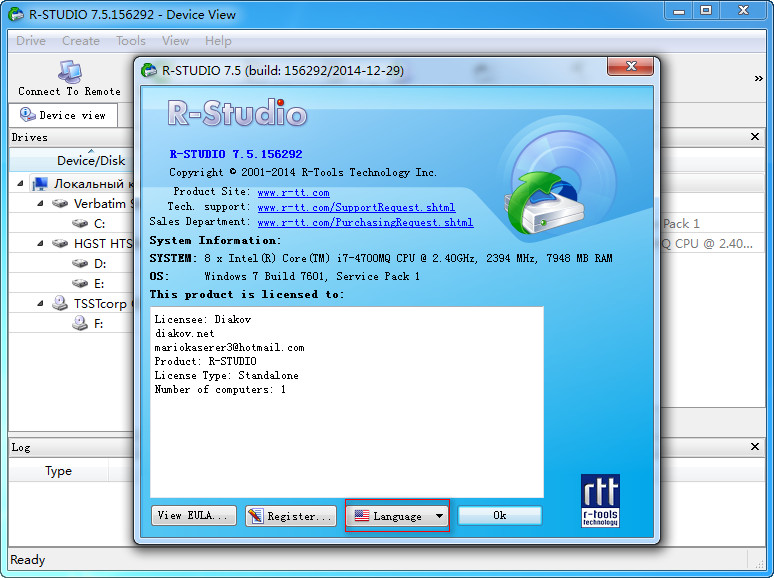Click 'Number of computers: 1' text
This screenshot has height=578, width=774.
220,389
